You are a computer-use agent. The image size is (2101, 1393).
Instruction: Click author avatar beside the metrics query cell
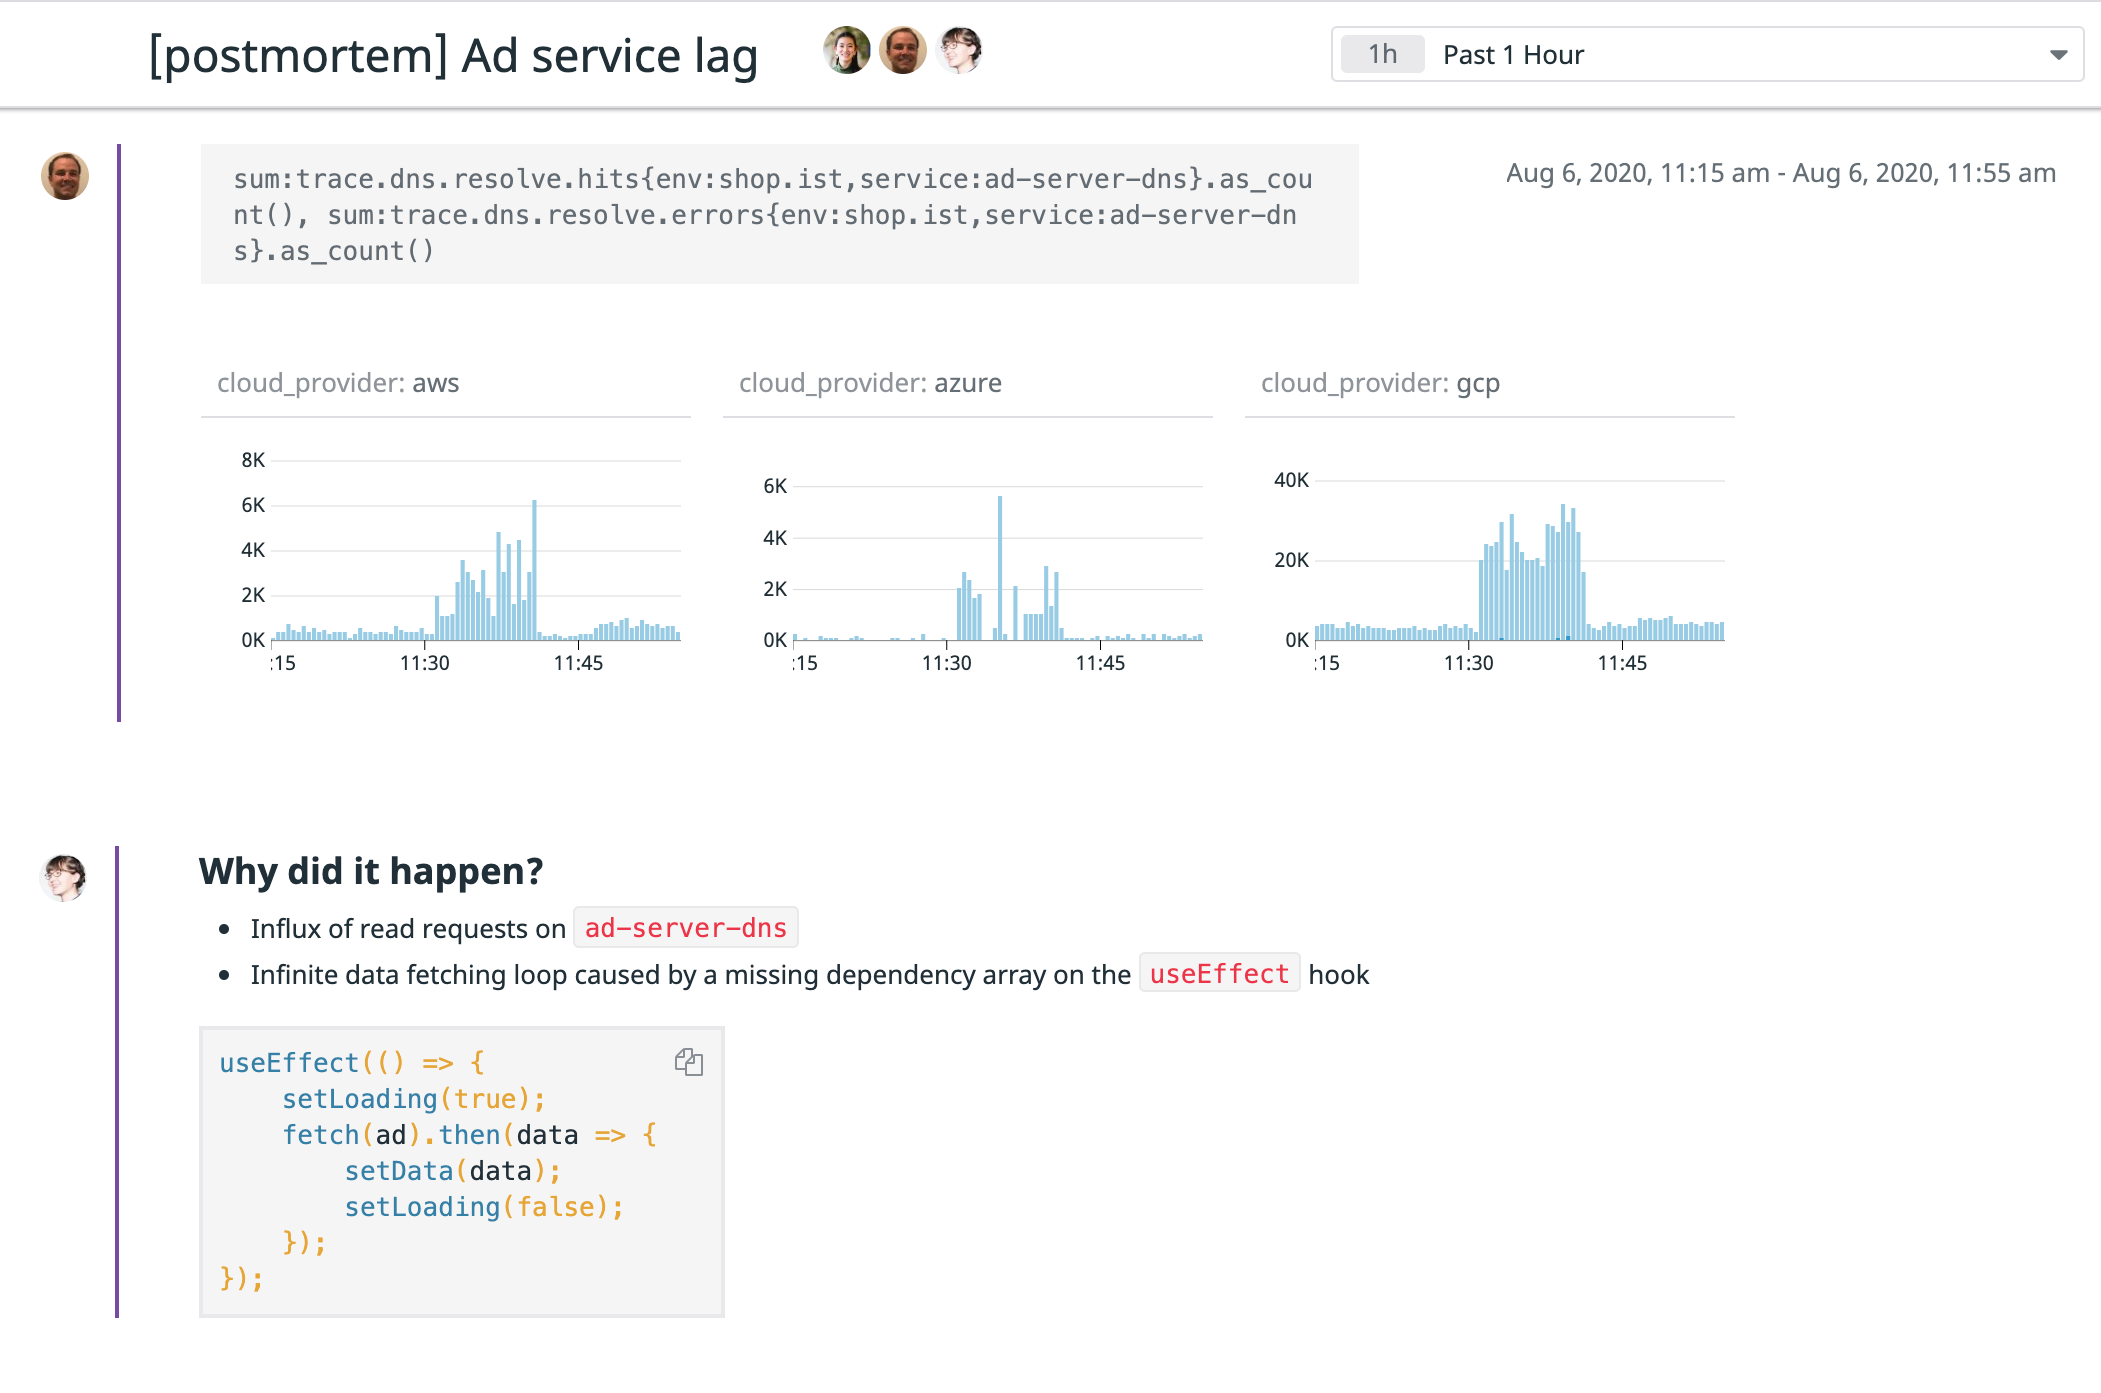coord(65,177)
